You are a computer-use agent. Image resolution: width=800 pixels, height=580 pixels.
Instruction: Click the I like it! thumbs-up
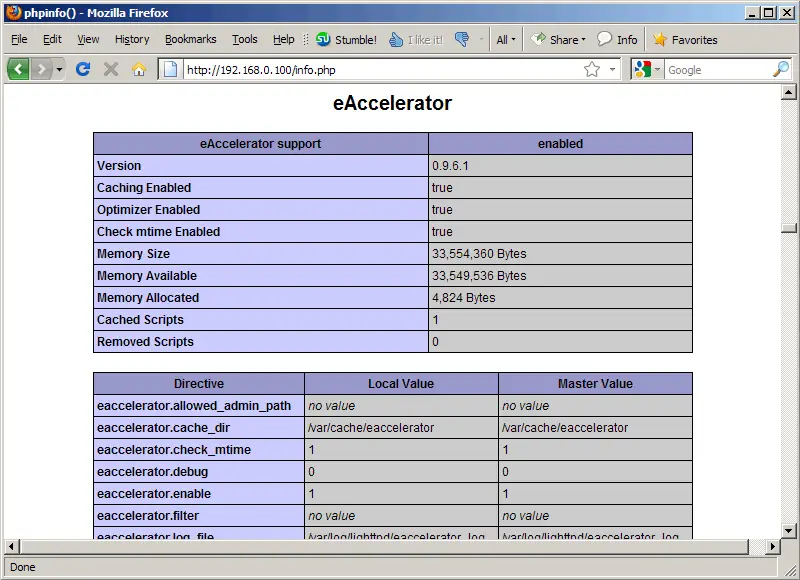pos(416,40)
